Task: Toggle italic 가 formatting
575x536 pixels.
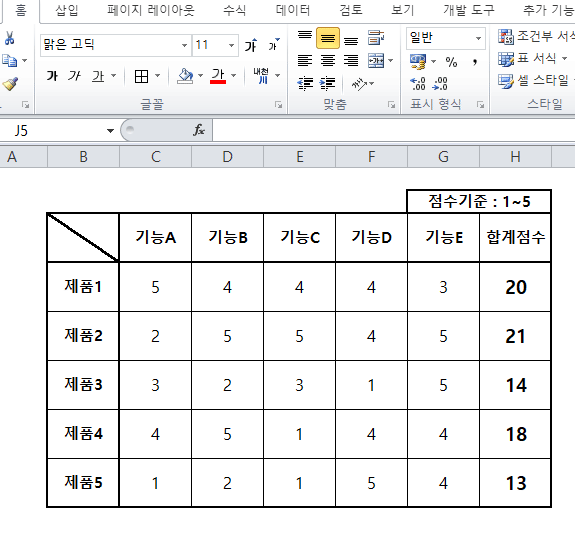Action: pyautogui.click(x=75, y=76)
